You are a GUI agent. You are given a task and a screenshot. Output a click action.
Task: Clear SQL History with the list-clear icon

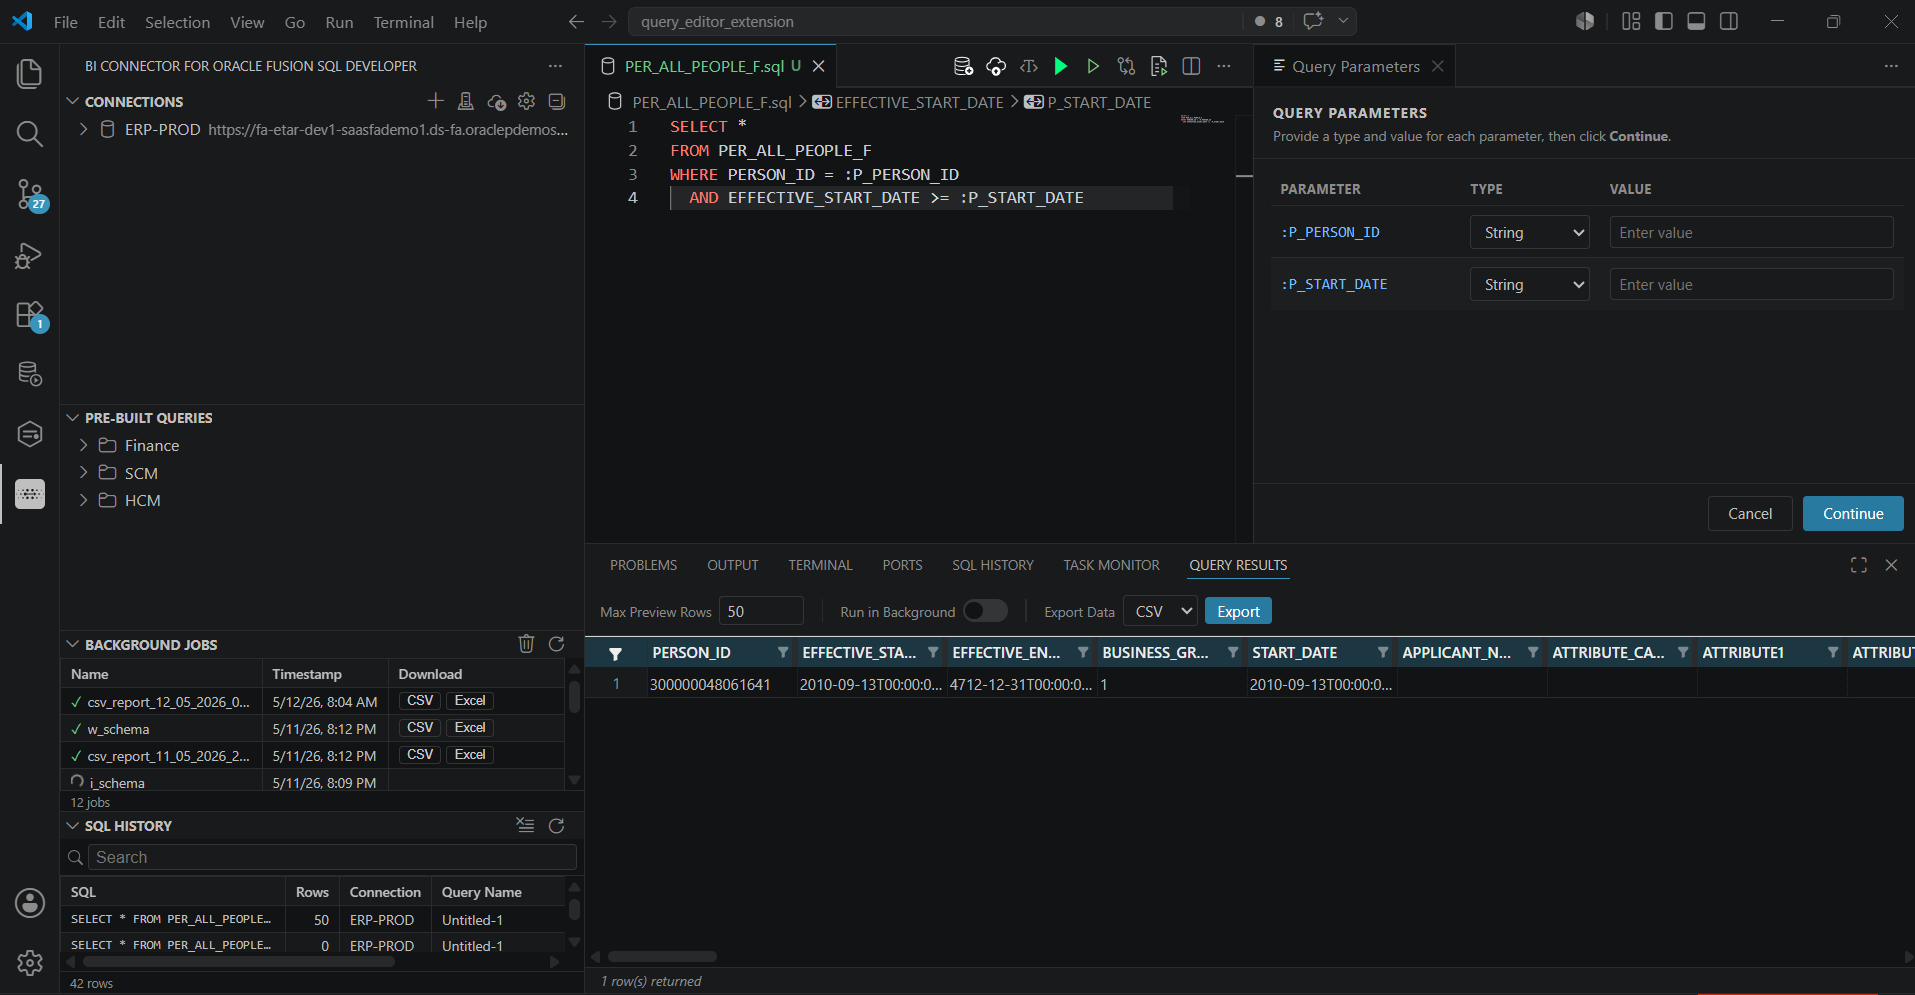click(525, 825)
